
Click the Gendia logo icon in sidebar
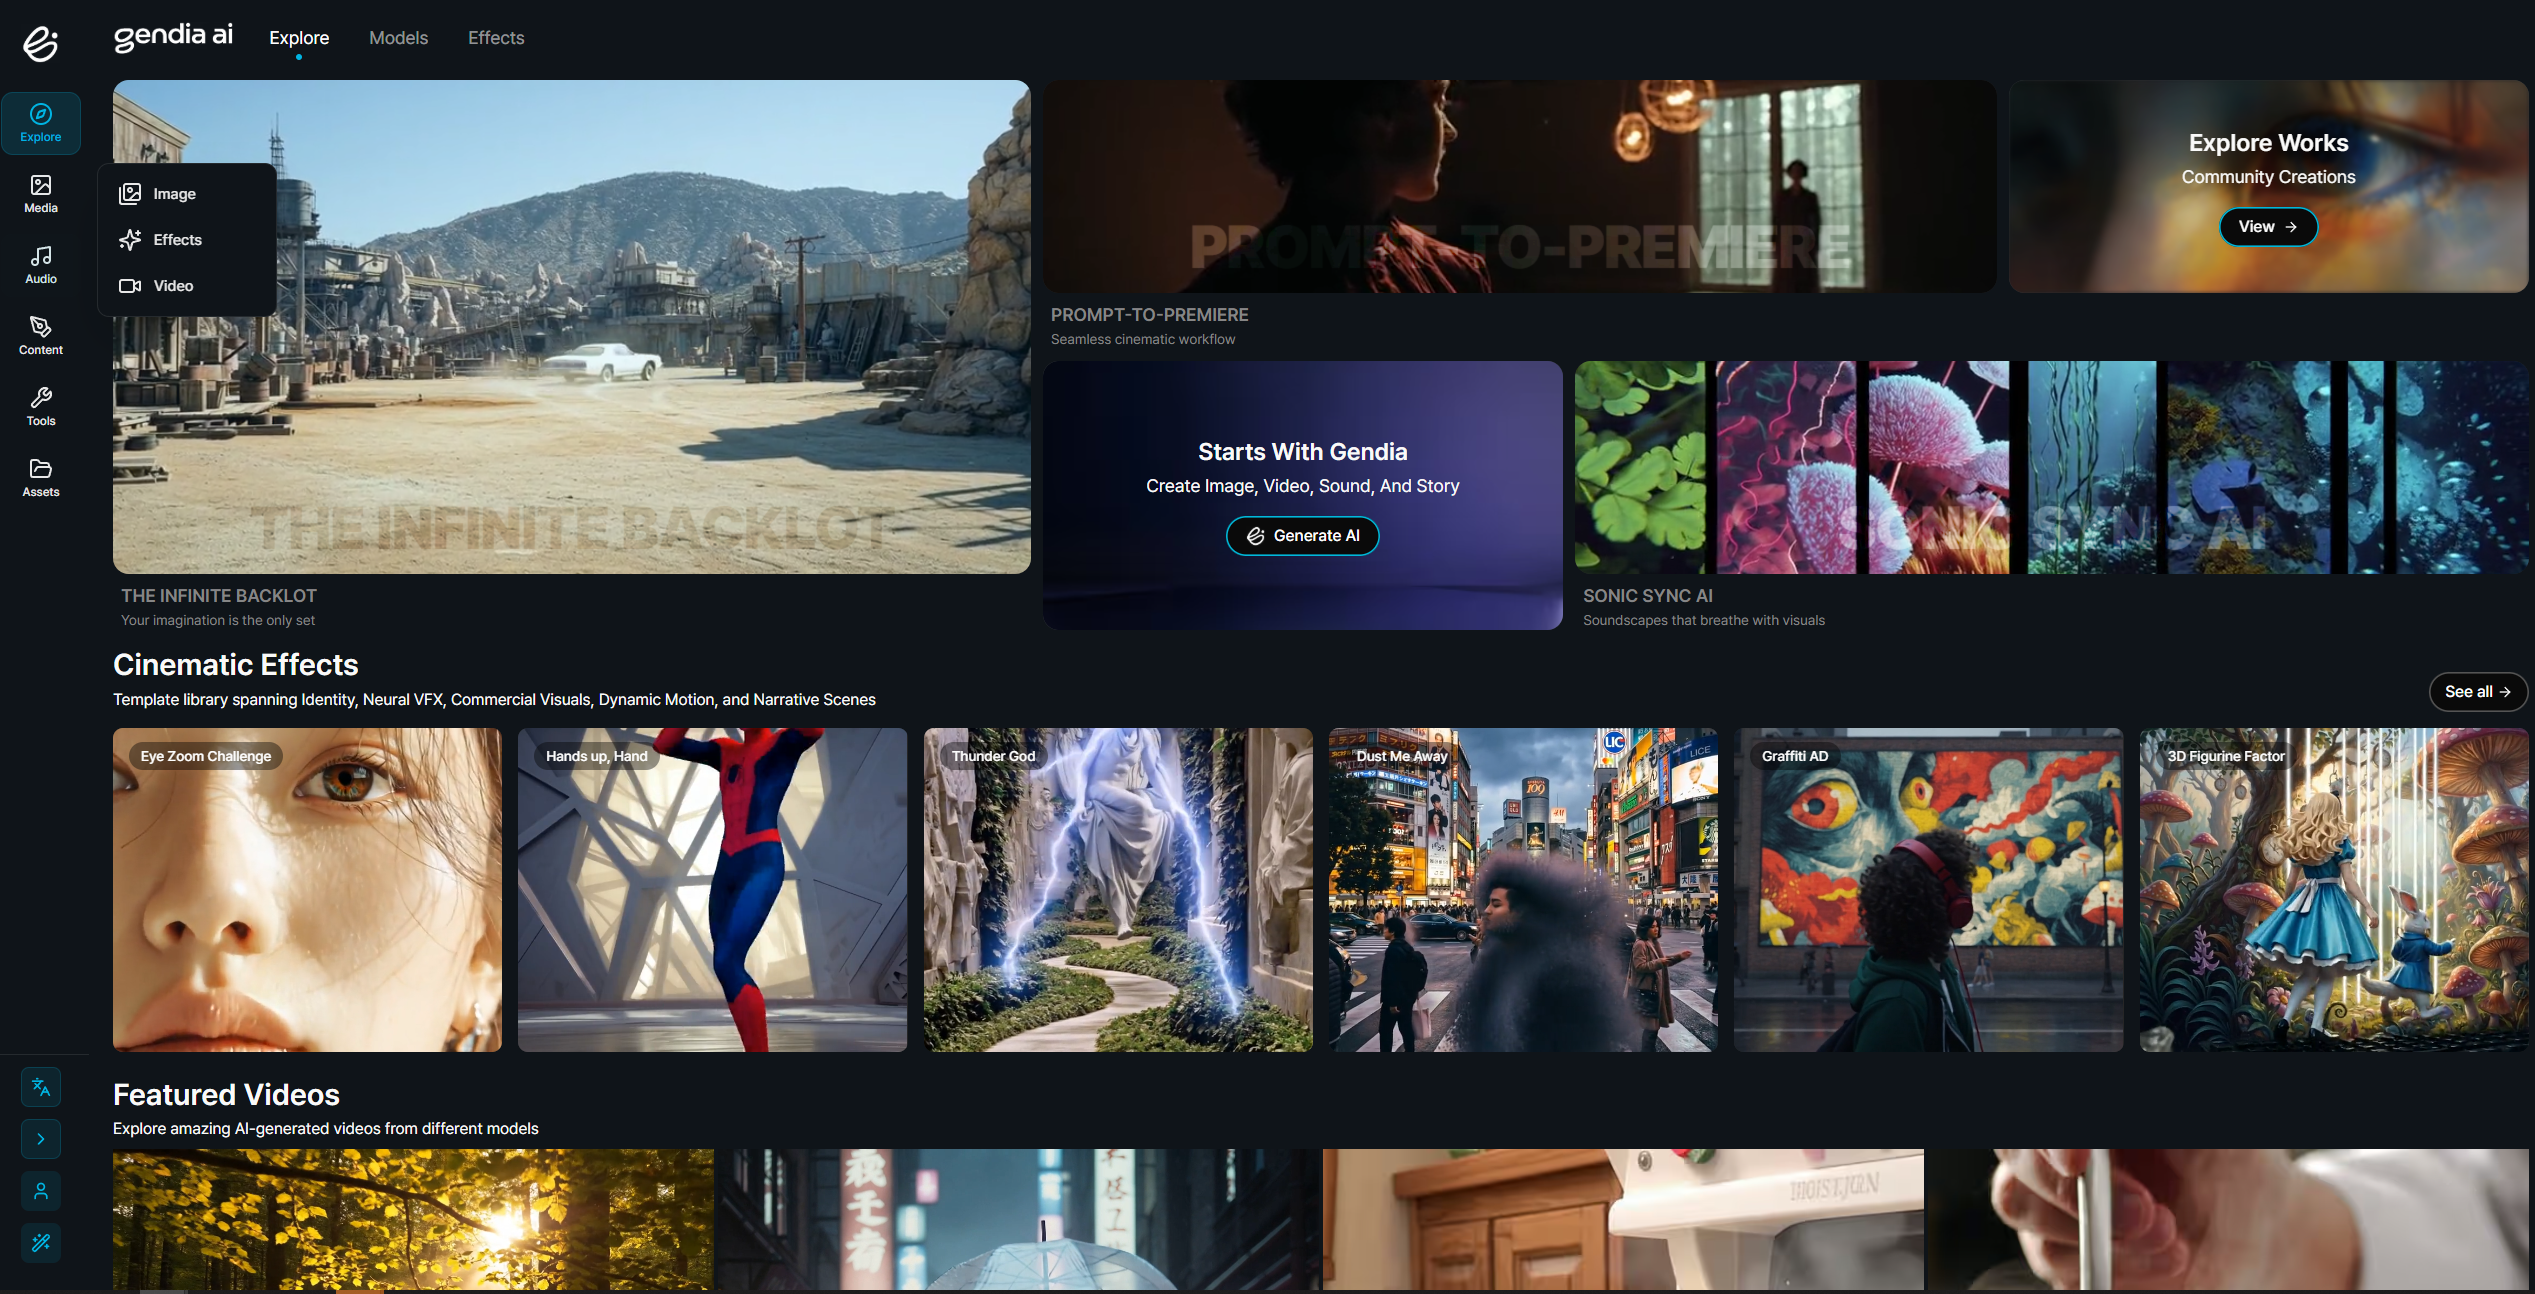(41, 44)
